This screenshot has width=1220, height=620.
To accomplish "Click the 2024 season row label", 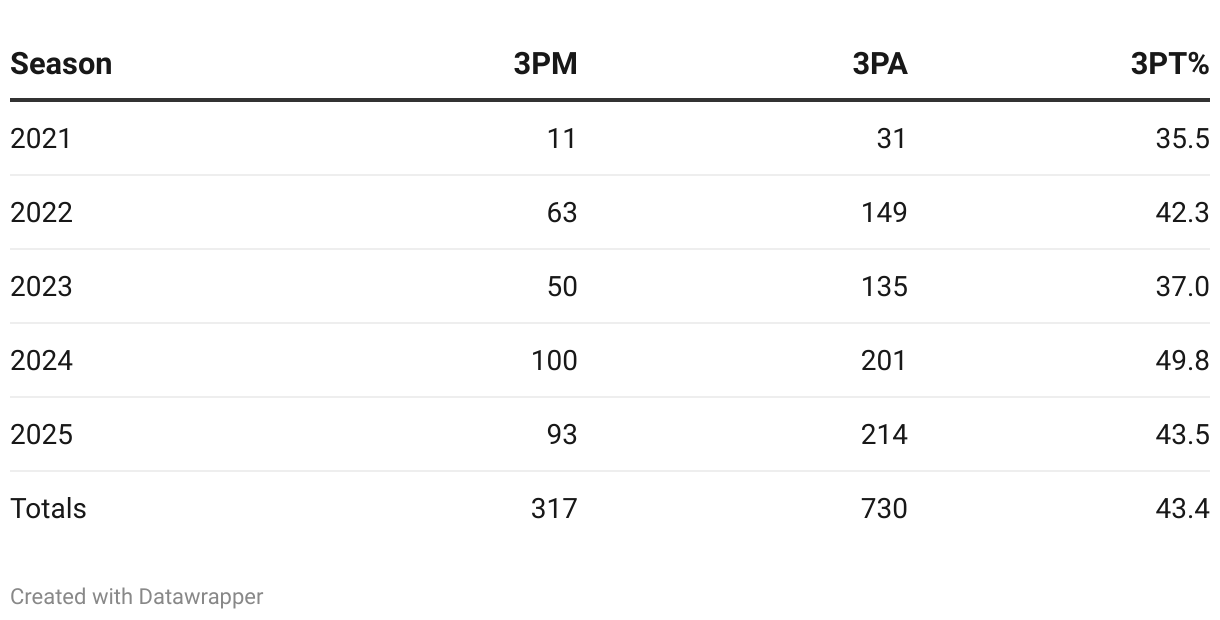I will [x=41, y=360].
